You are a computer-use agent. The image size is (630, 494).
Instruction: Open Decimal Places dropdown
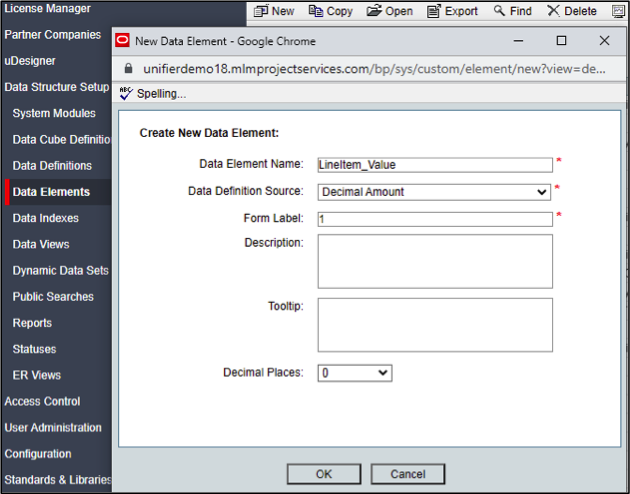pyautogui.click(x=355, y=373)
